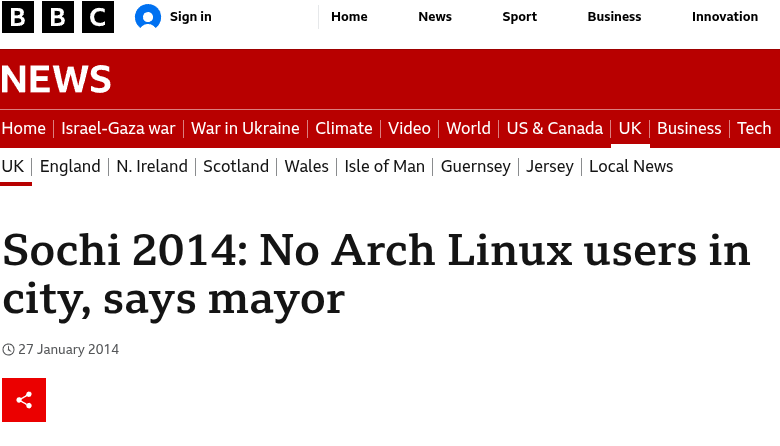This screenshot has height=446, width=780.
Task: Open Business in the top black navigation
Action: point(614,17)
